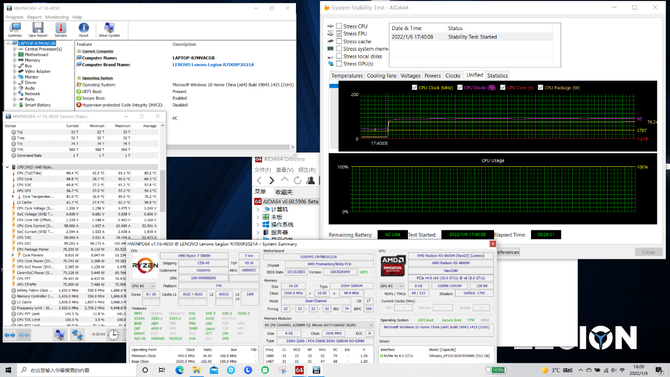The height and width of the screenshot is (377, 670).
Task: Enable the Stress CPU checkbox
Action: click(x=339, y=26)
